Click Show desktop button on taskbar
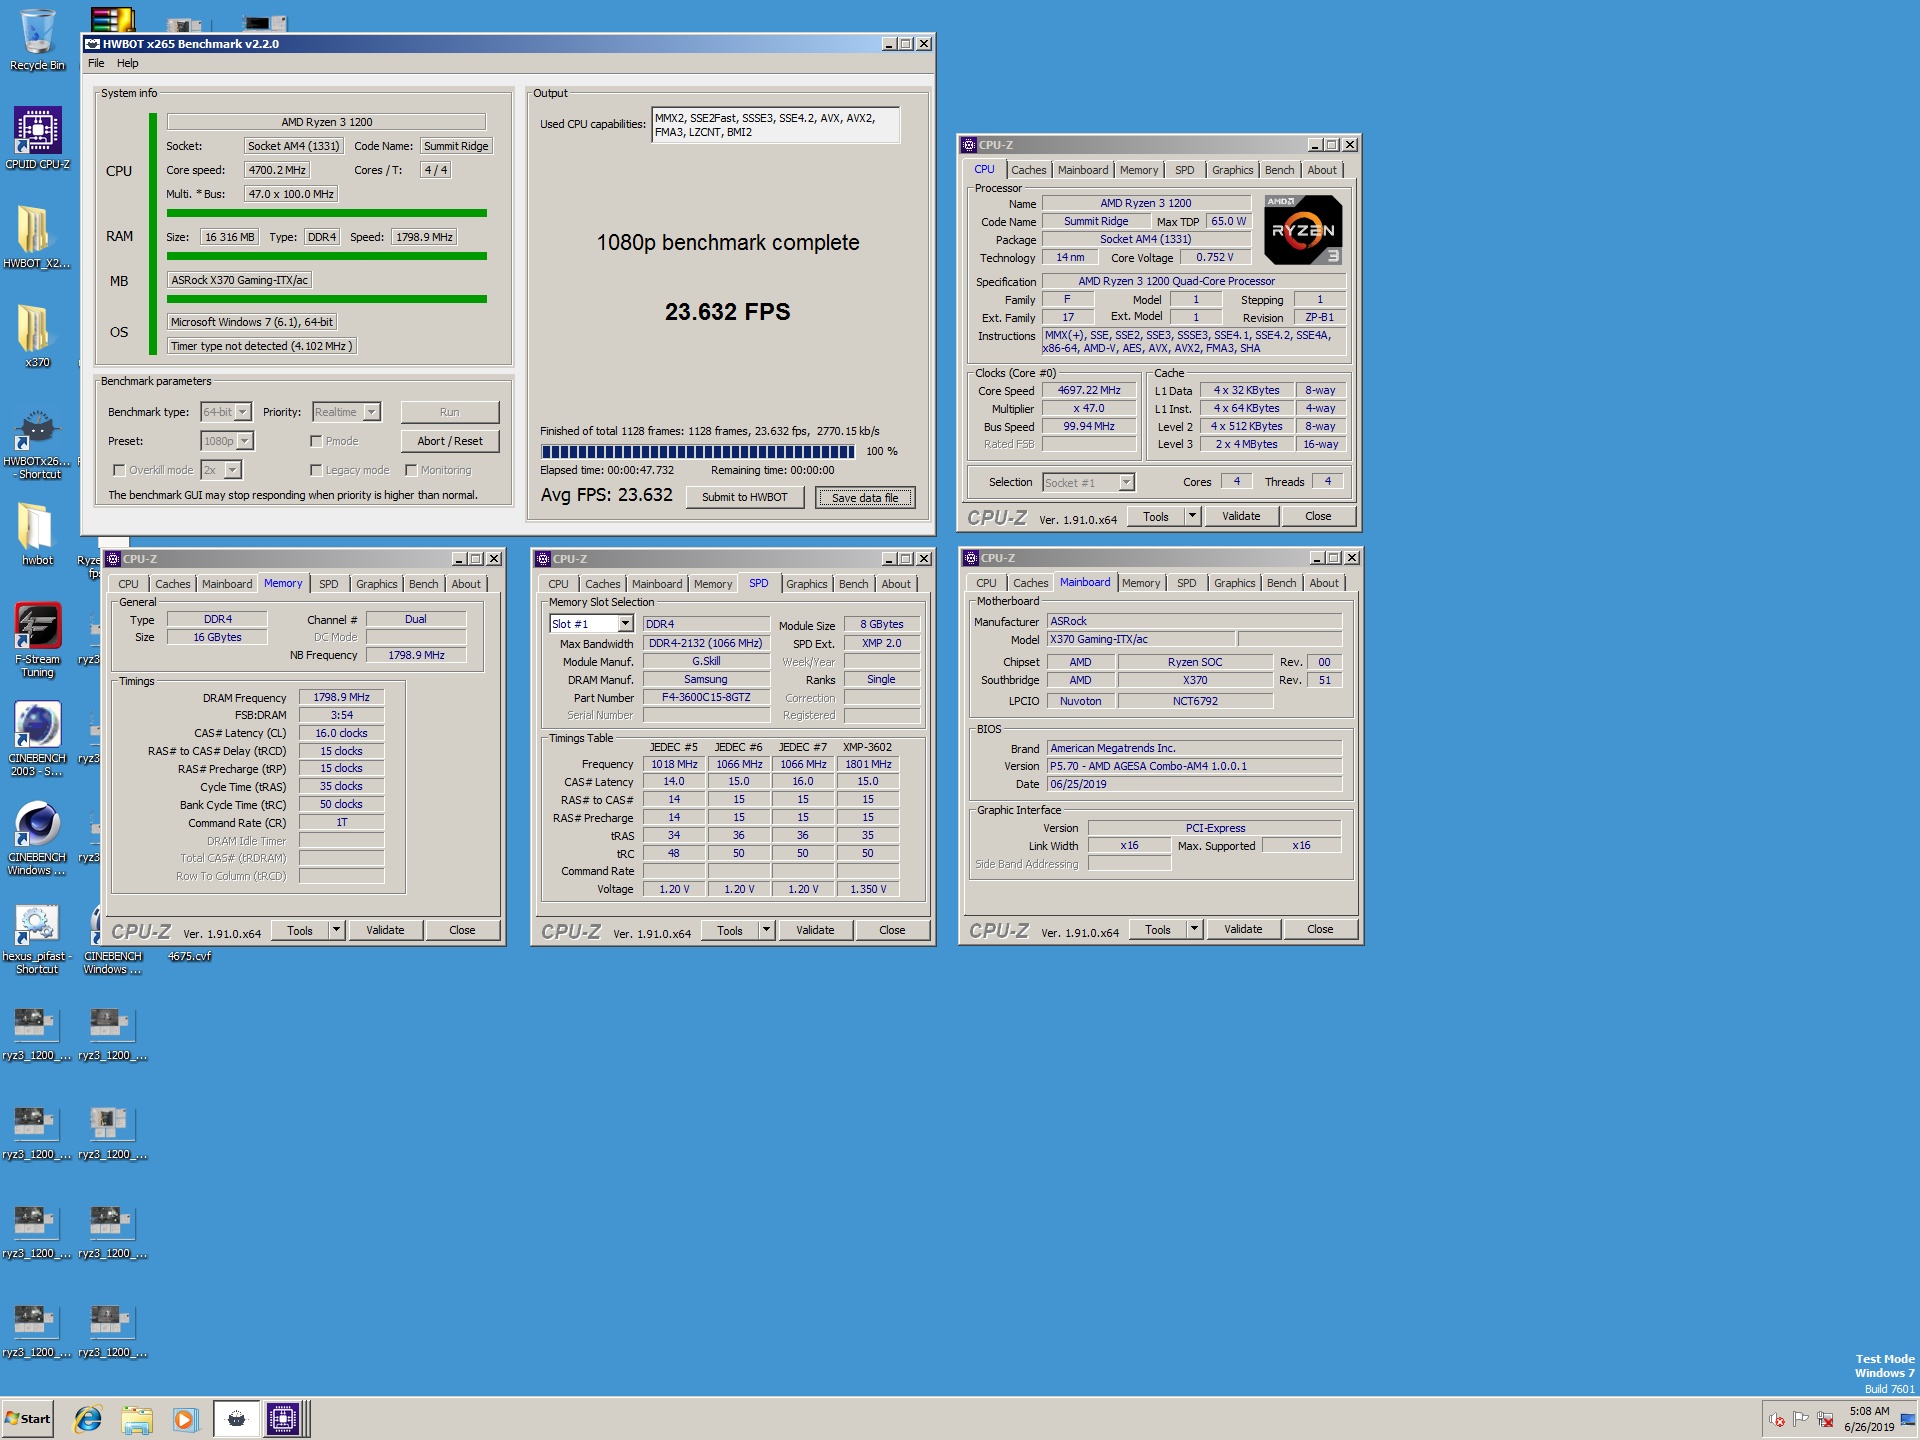This screenshot has width=1920, height=1440. [x=1908, y=1419]
